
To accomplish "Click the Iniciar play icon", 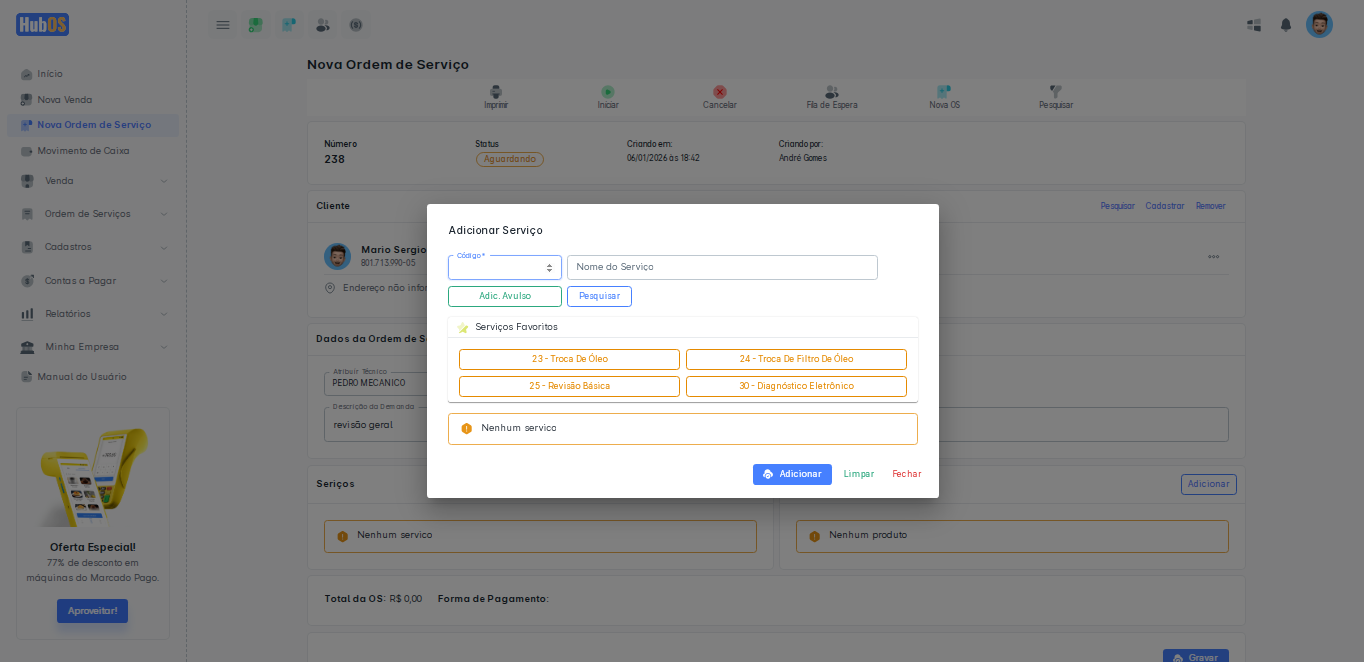I will pyautogui.click(x=608, y=92).
